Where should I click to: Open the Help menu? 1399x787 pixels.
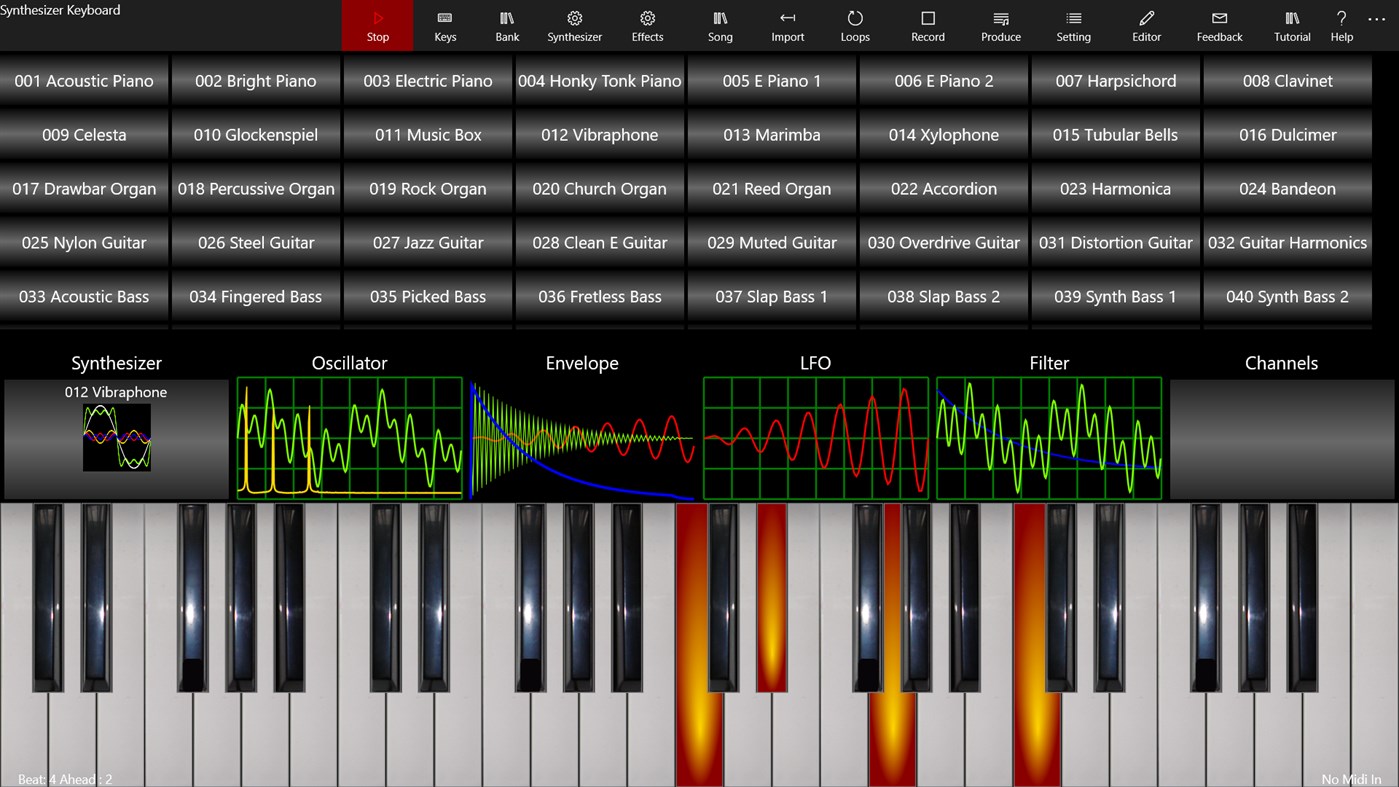[x=1341, y=25]
